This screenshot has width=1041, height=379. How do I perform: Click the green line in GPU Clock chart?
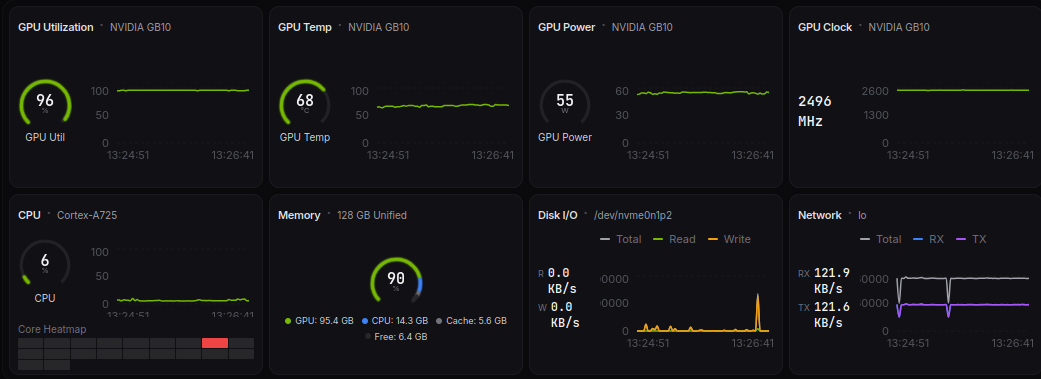(963, 90)
